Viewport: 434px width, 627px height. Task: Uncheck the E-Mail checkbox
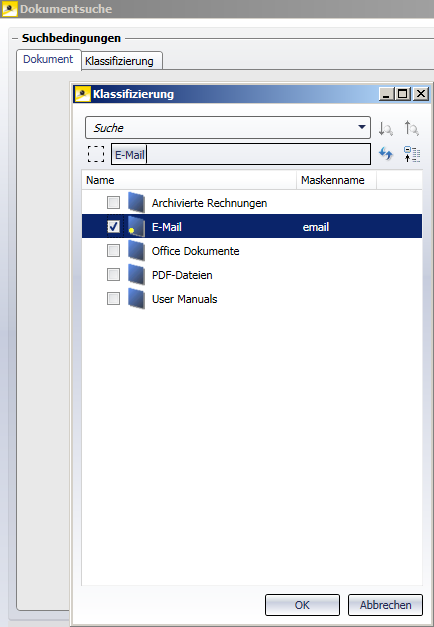click(x=113, y=226)
